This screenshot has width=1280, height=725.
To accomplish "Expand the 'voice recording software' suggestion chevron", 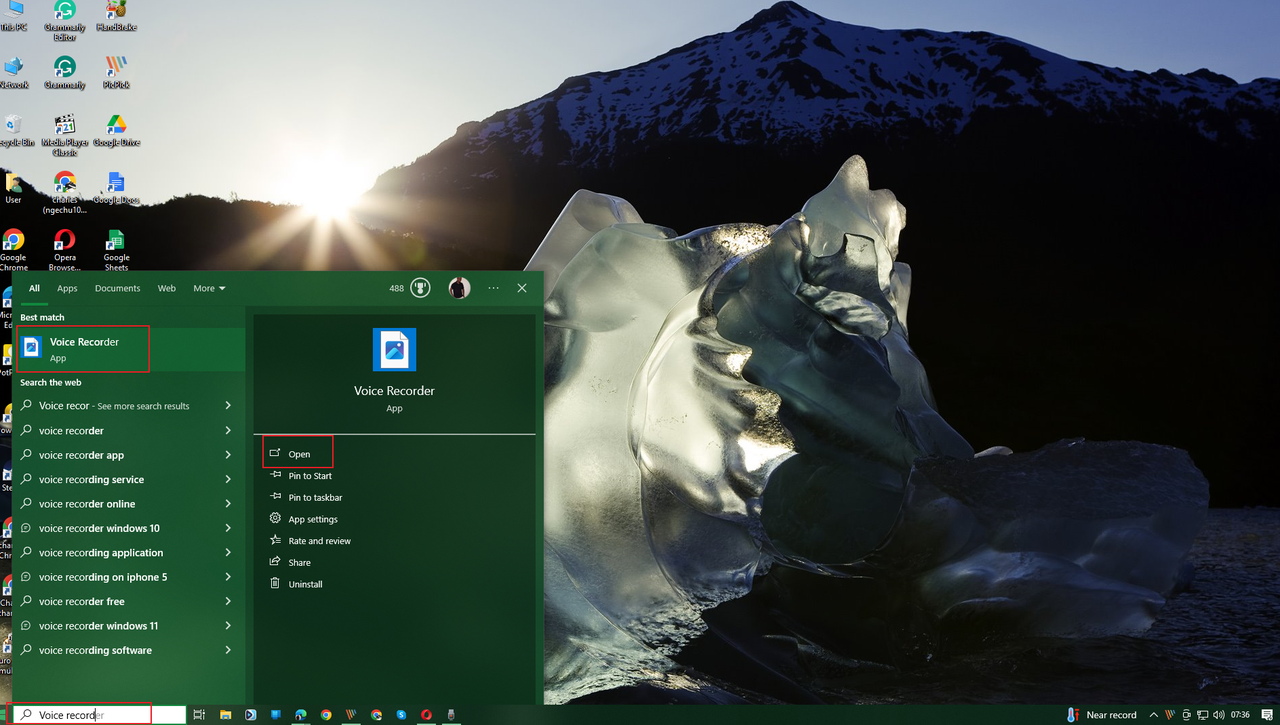I will (x=230, y=650).
